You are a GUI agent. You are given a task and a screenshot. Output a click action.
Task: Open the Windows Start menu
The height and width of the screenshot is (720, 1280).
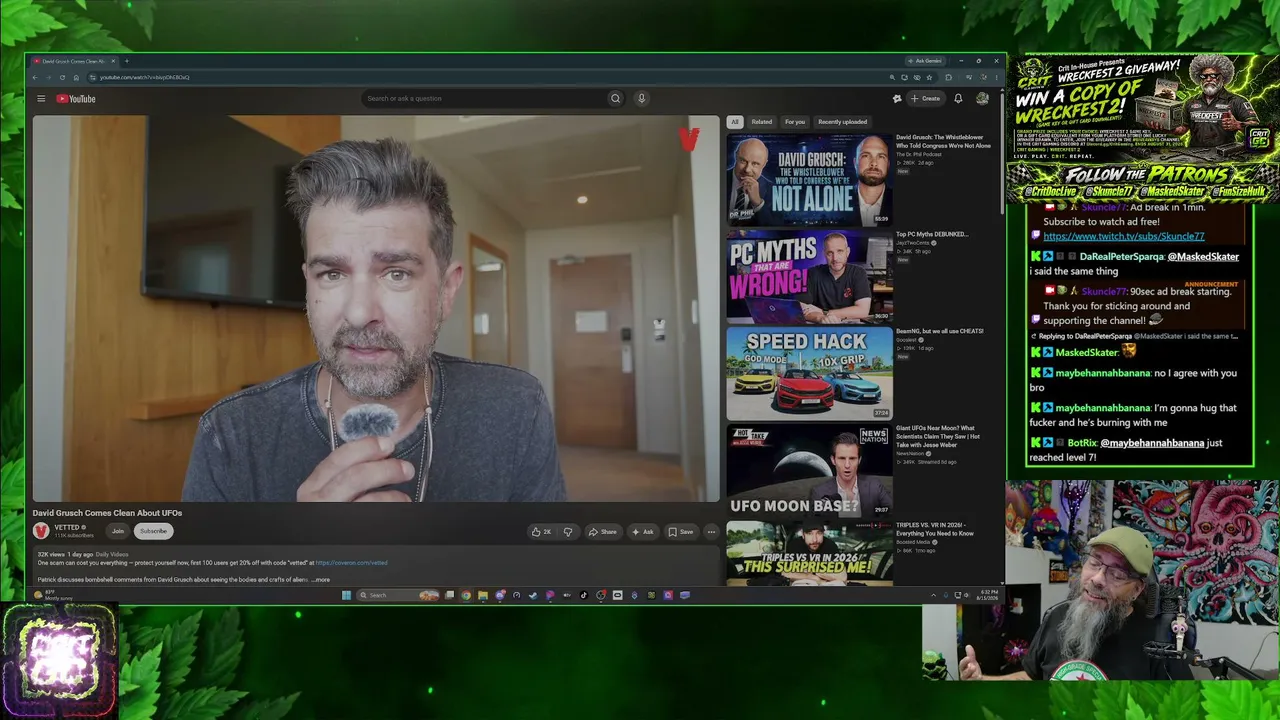pos(347,595)
